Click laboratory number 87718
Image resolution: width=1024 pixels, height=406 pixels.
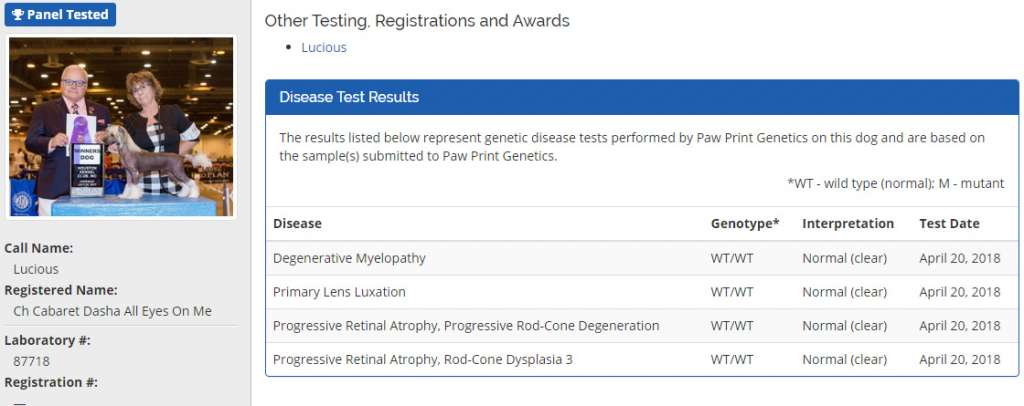coord(31,361)
